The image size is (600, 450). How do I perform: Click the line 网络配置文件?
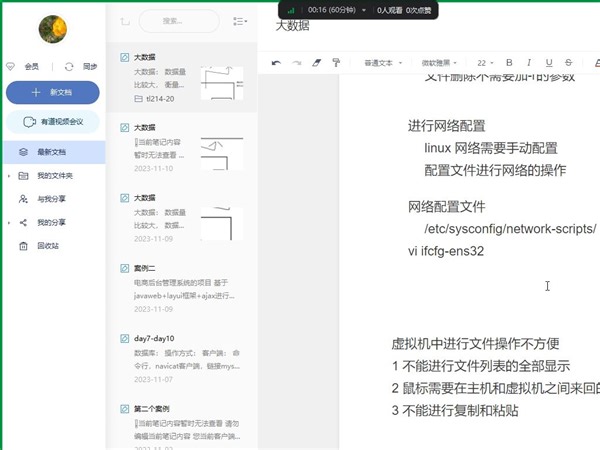[x=447, y=207]
